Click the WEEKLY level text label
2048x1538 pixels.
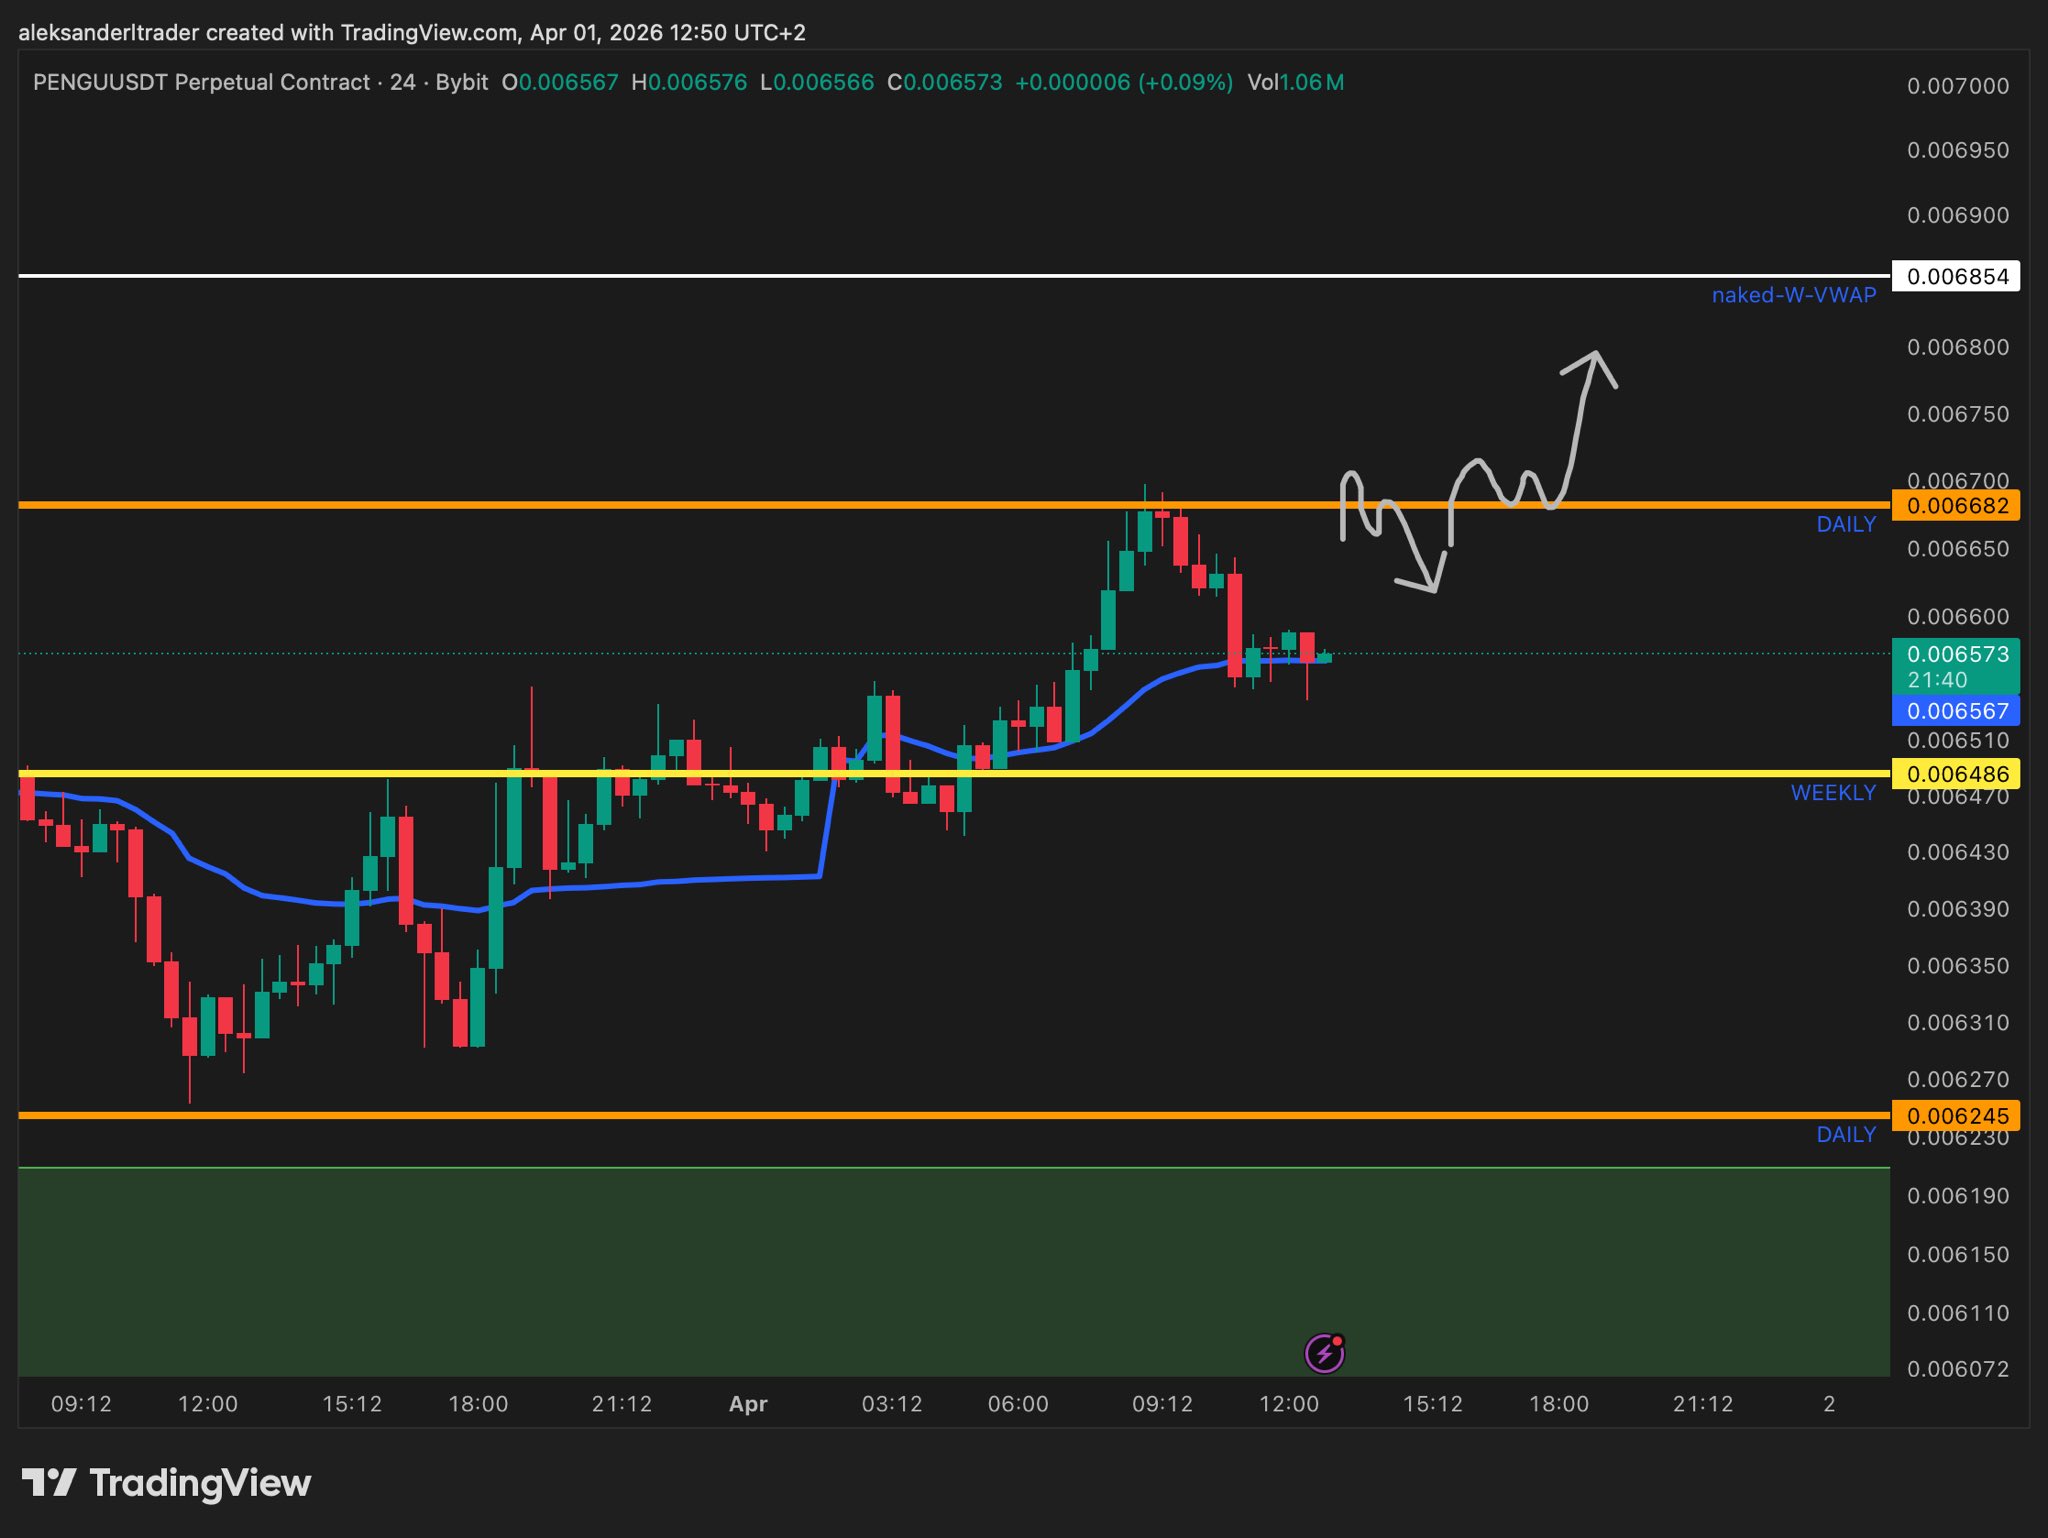1832,793
